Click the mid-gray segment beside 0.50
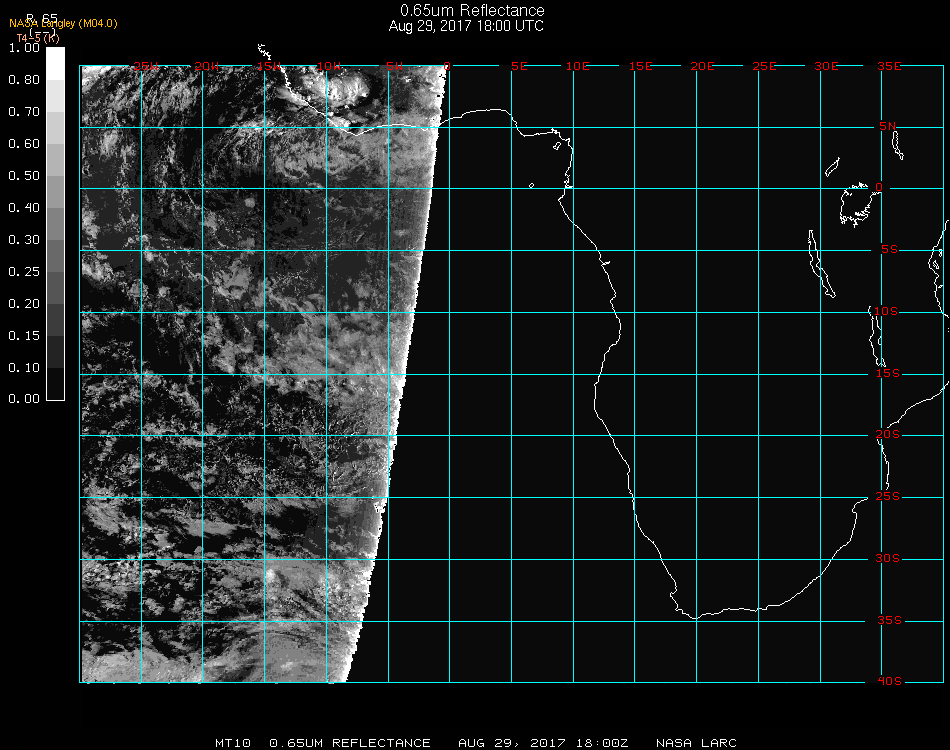 [55, 192]
